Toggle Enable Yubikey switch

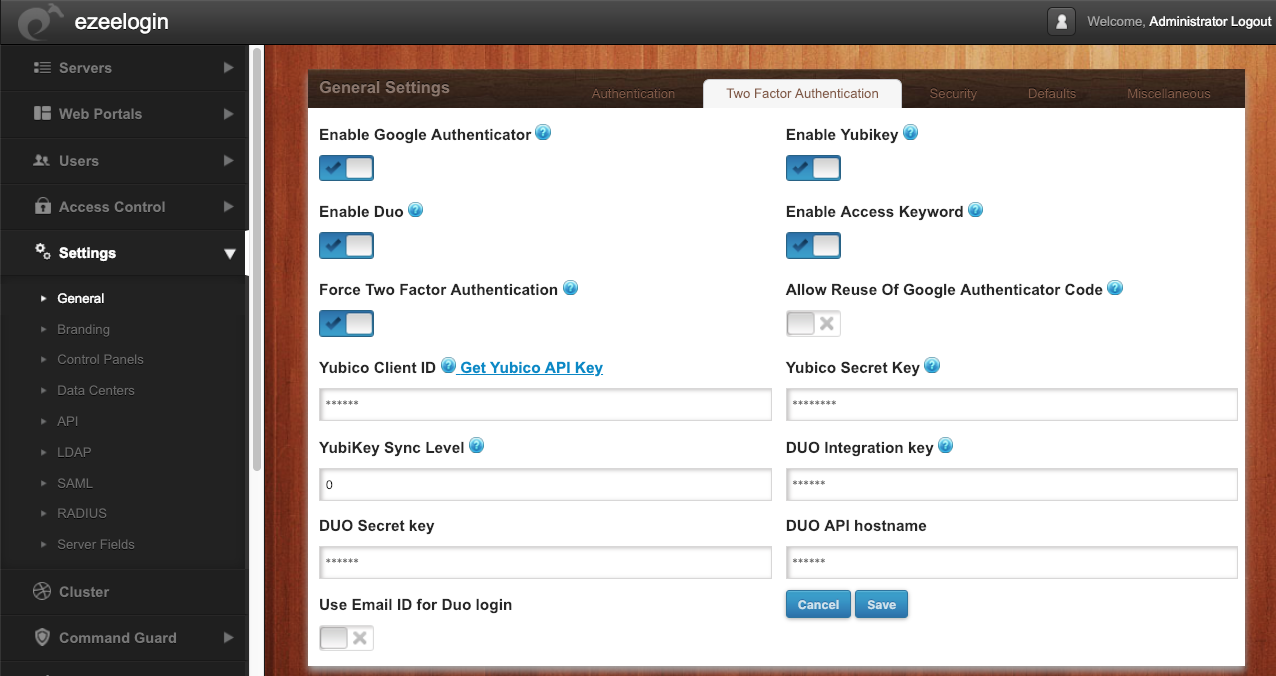click(x=813, y=168)
